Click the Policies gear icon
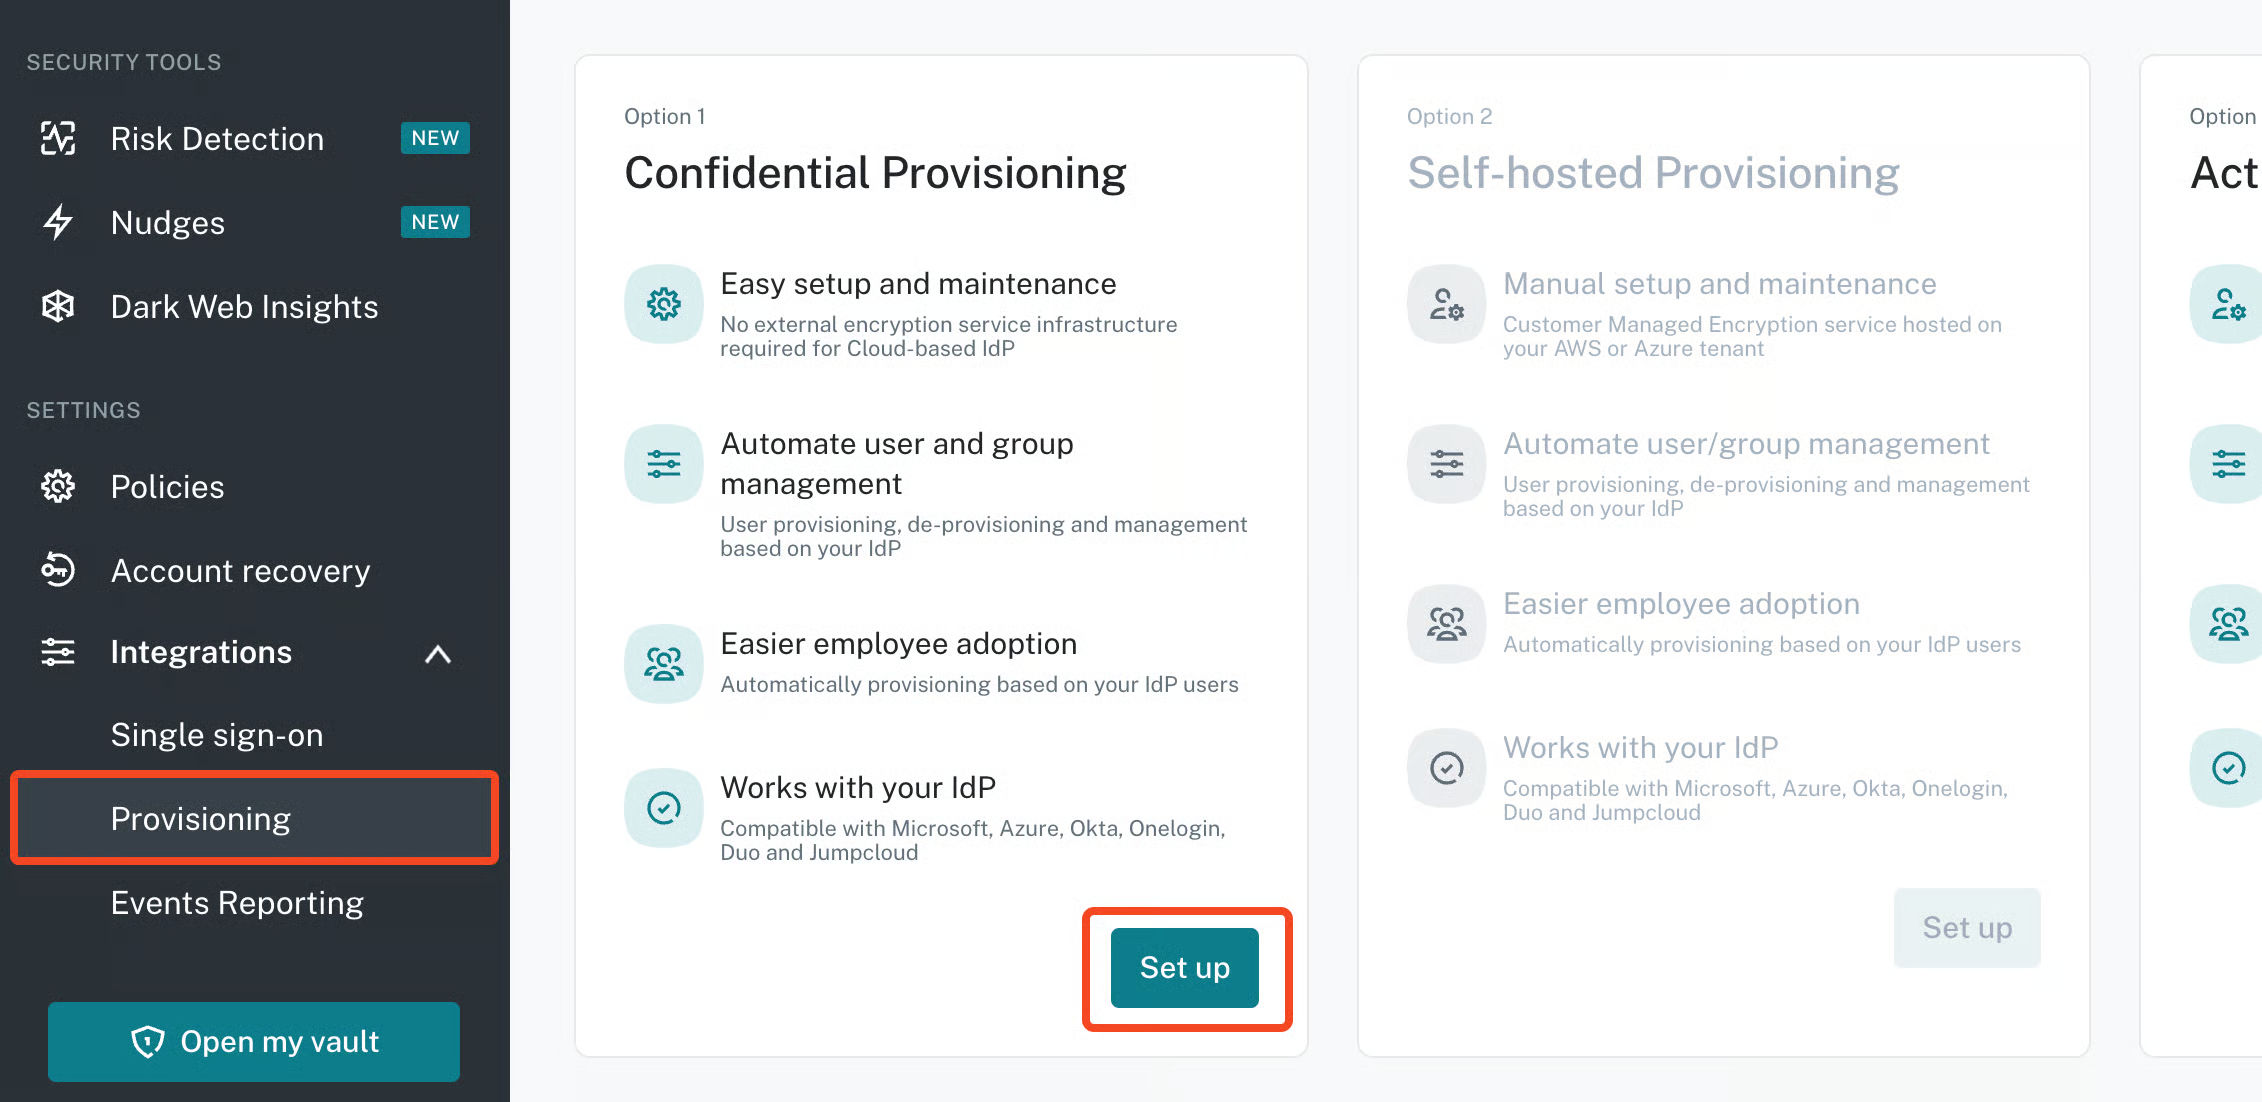This screenshot has width=2262, height=1102. pos(58,487)
